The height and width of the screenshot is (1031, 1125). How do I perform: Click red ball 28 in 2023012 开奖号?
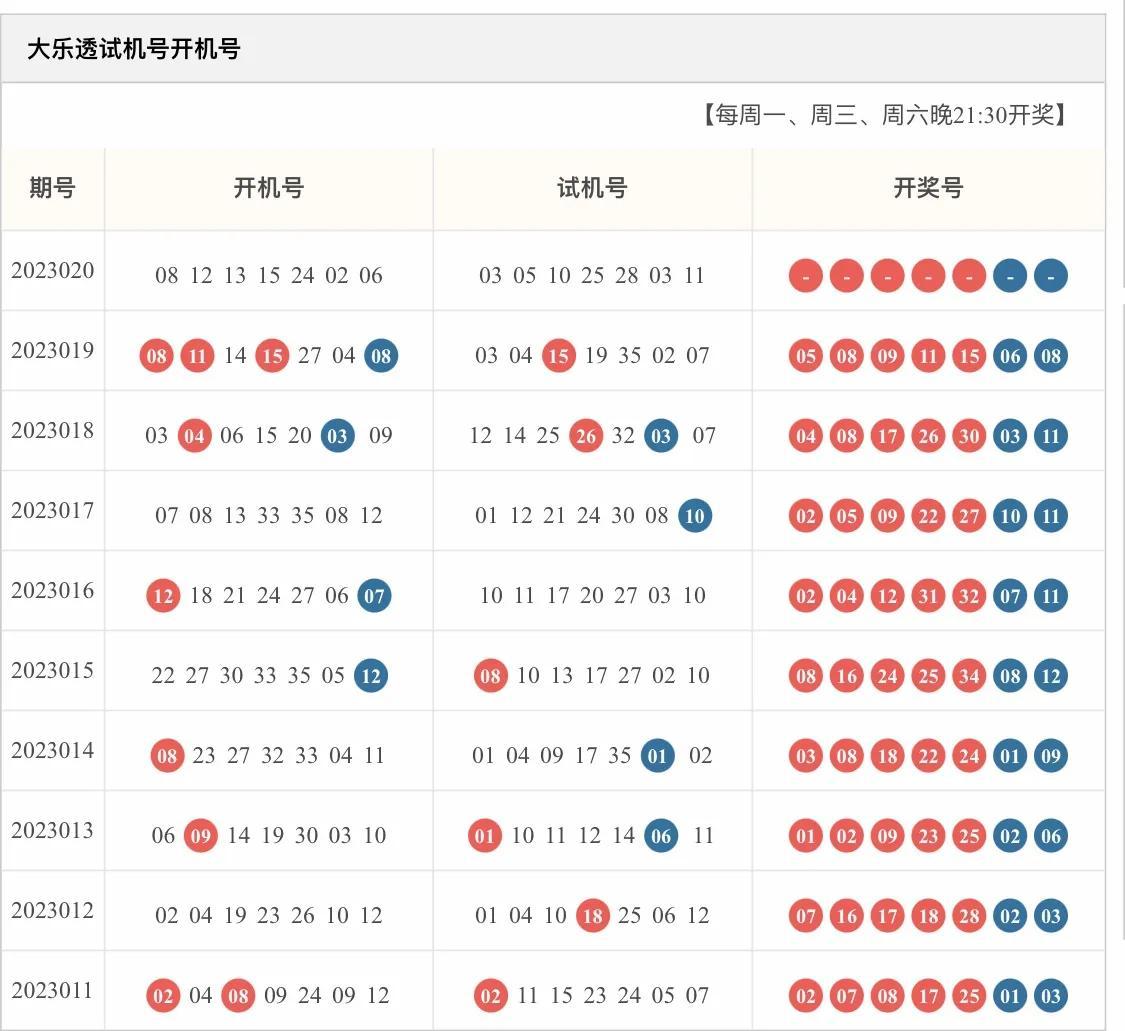(969, 915)
